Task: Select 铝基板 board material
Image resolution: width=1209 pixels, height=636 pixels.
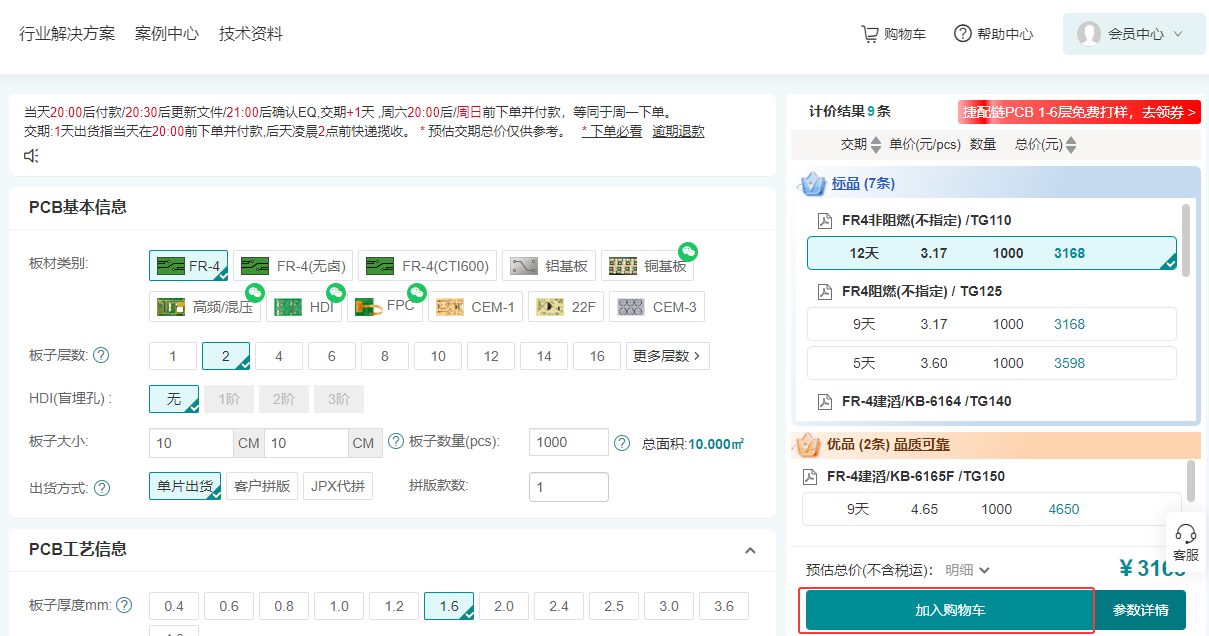Action: [x=548, y=266]
